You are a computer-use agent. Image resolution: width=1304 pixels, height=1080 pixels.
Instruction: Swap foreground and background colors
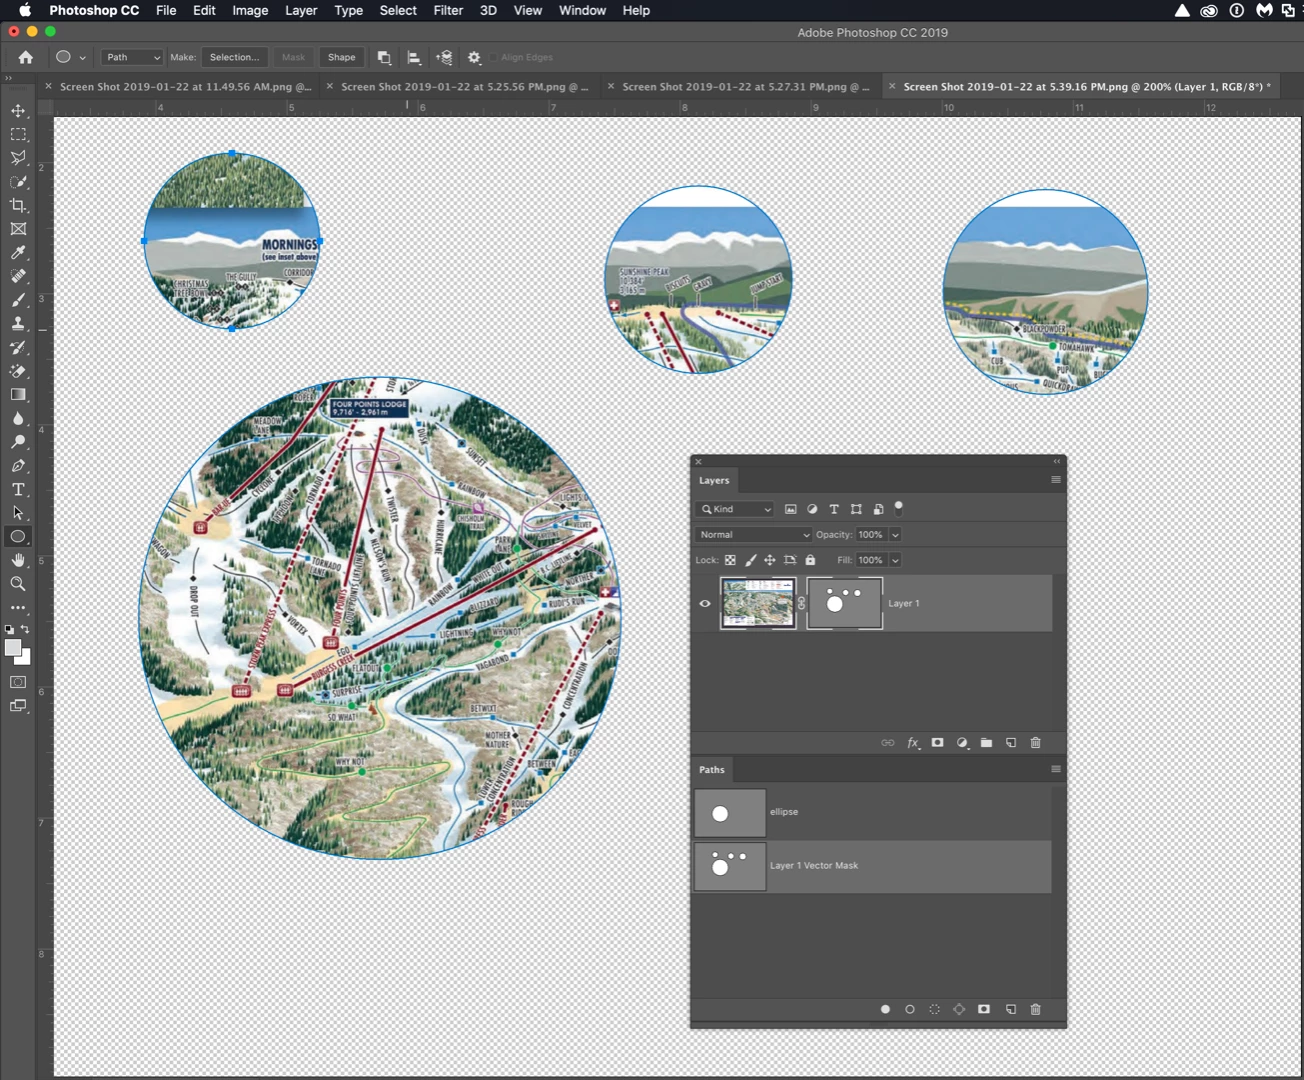click(x=25, y=630)
